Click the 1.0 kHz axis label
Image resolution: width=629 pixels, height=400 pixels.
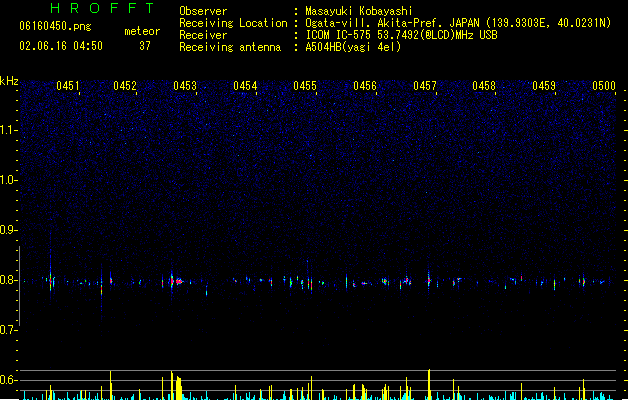click(9, 180)
